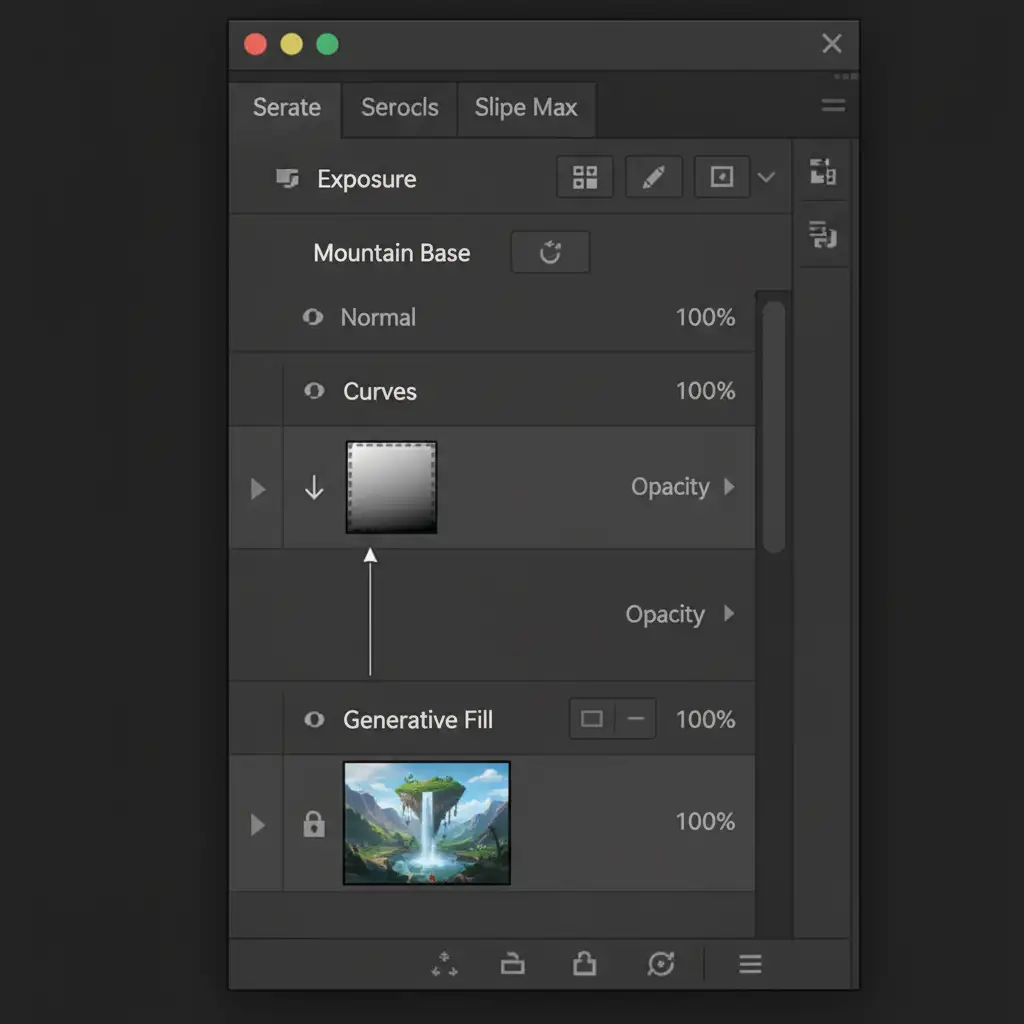Viewport: 1024px width, 1024px height.
Task: Toggle visibility of the Curves layer
Action: pyautogui.click(x=314, y=391)
